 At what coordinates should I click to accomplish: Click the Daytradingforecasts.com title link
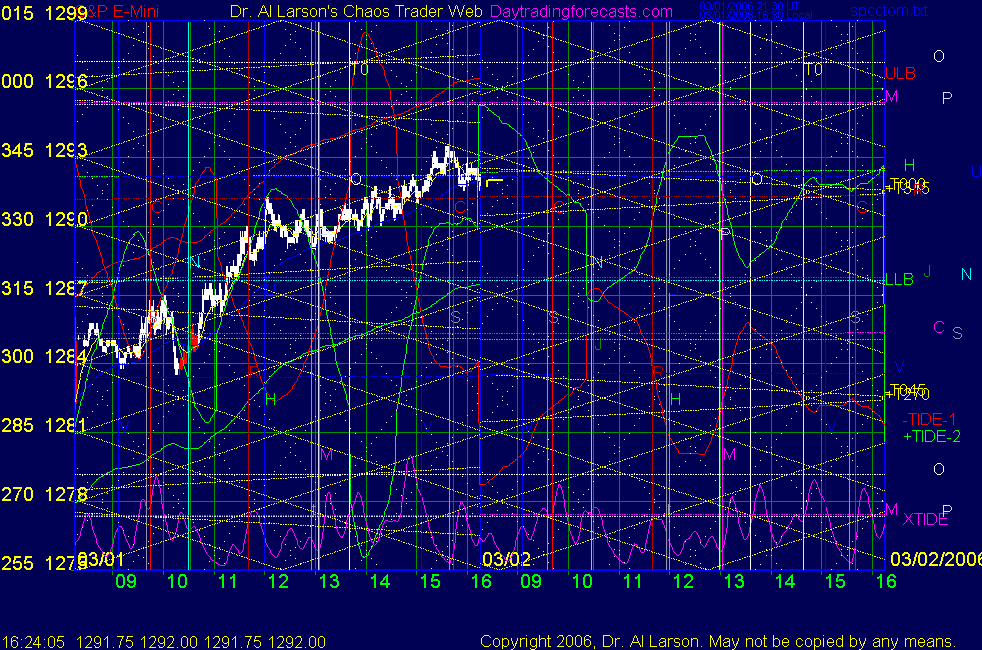(x=581, y=11)
